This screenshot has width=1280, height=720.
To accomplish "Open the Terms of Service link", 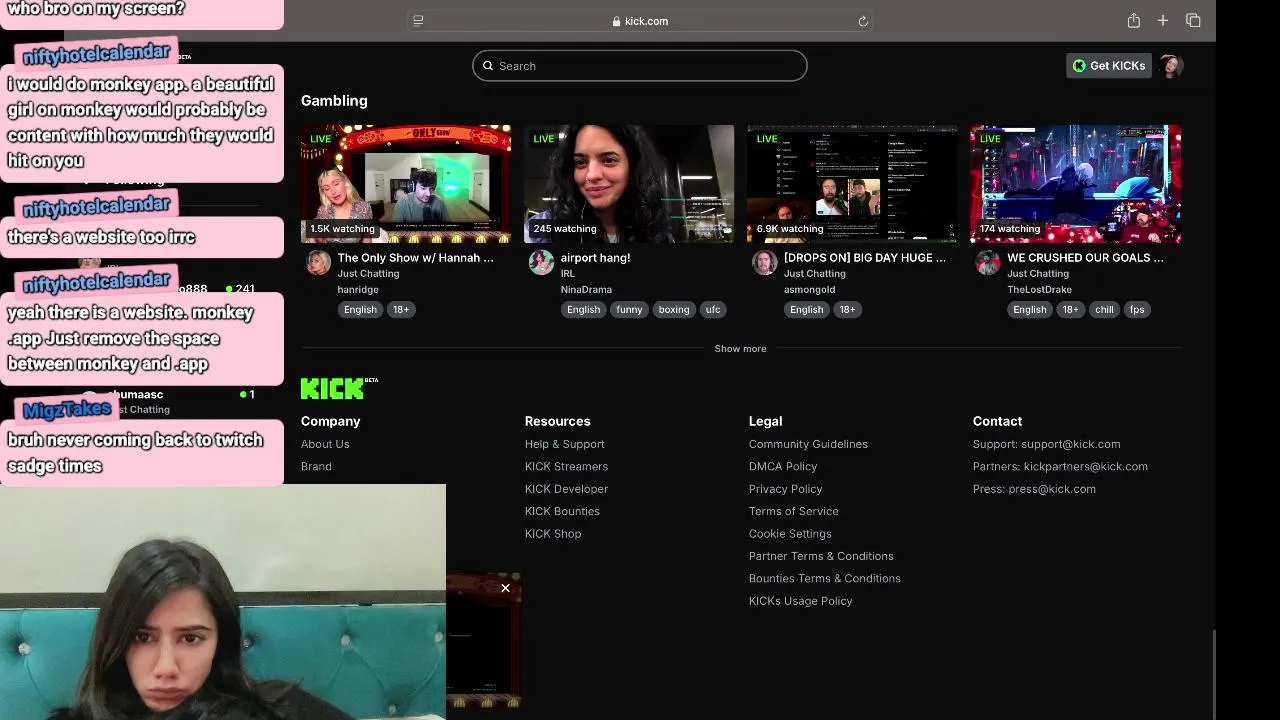I will pyautogui.click(x=794, y=511).
